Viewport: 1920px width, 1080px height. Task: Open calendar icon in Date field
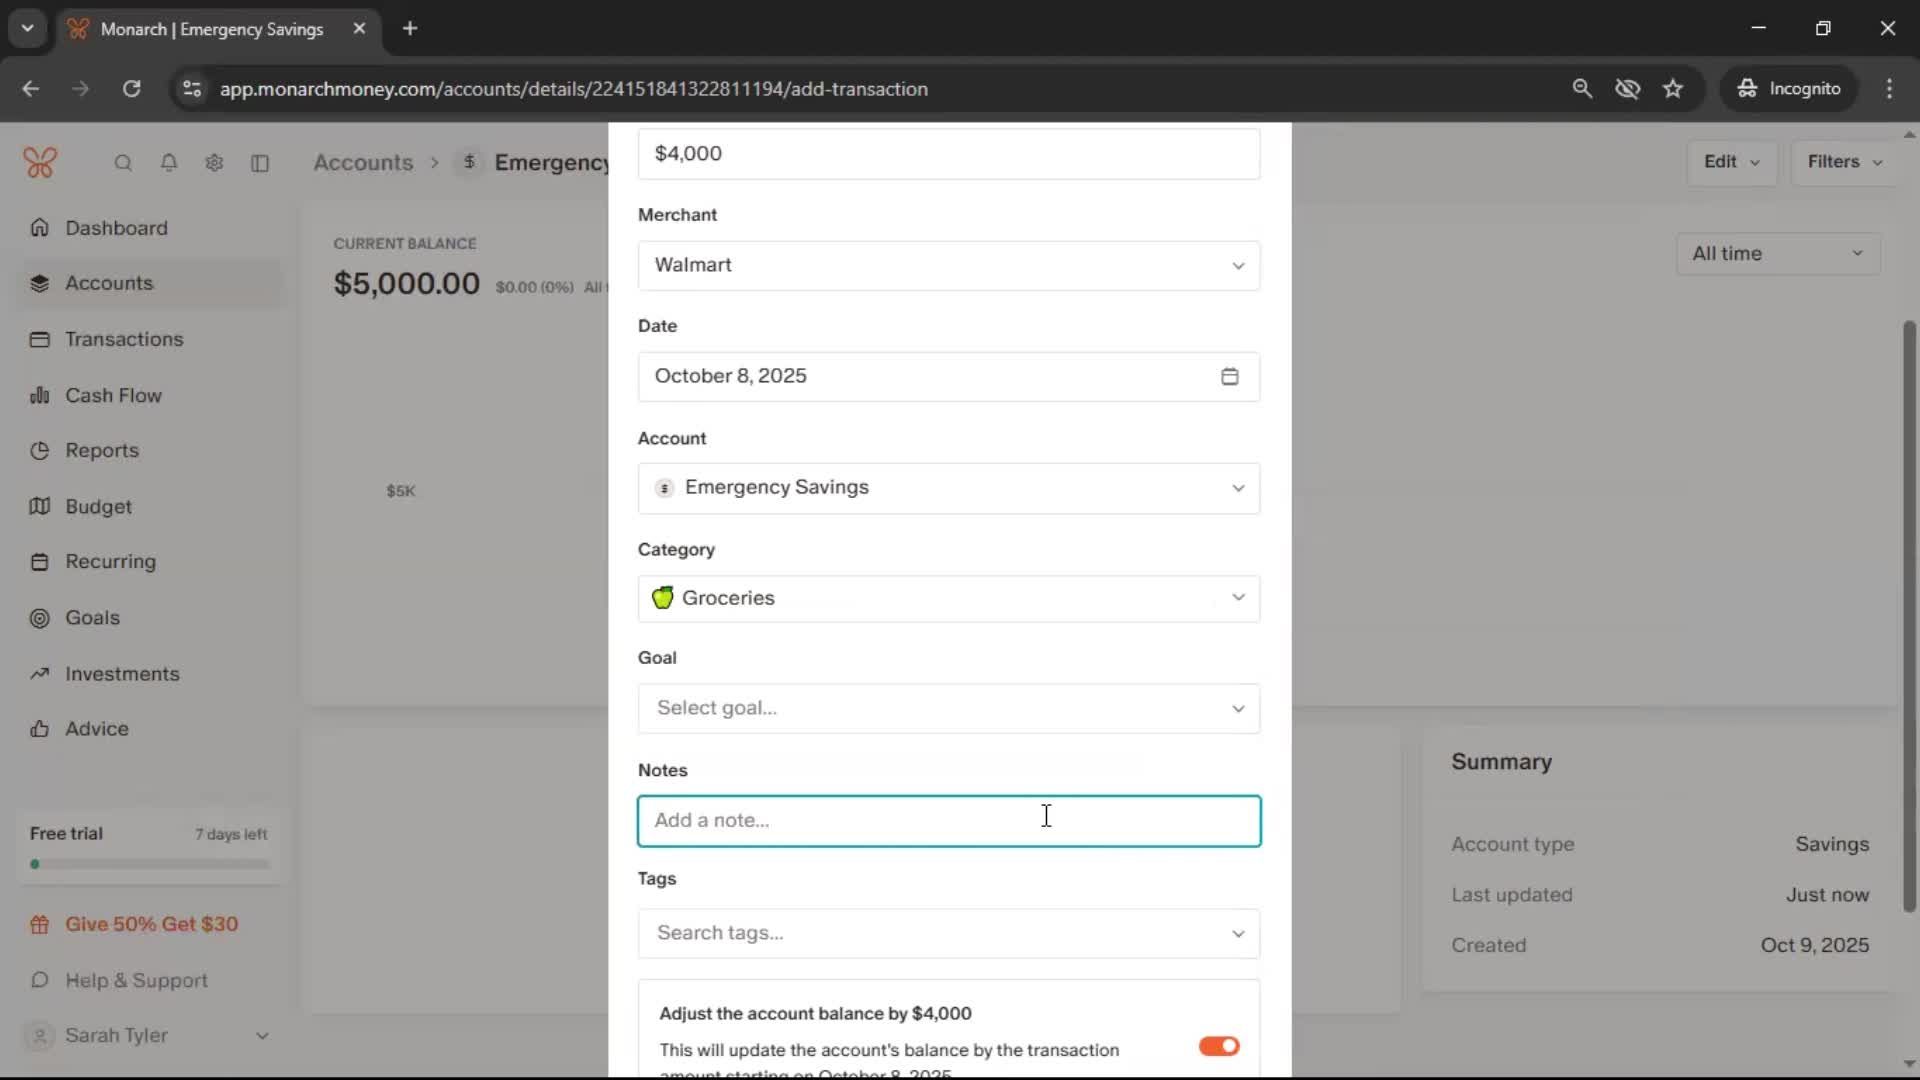(x=1229, y=376)
